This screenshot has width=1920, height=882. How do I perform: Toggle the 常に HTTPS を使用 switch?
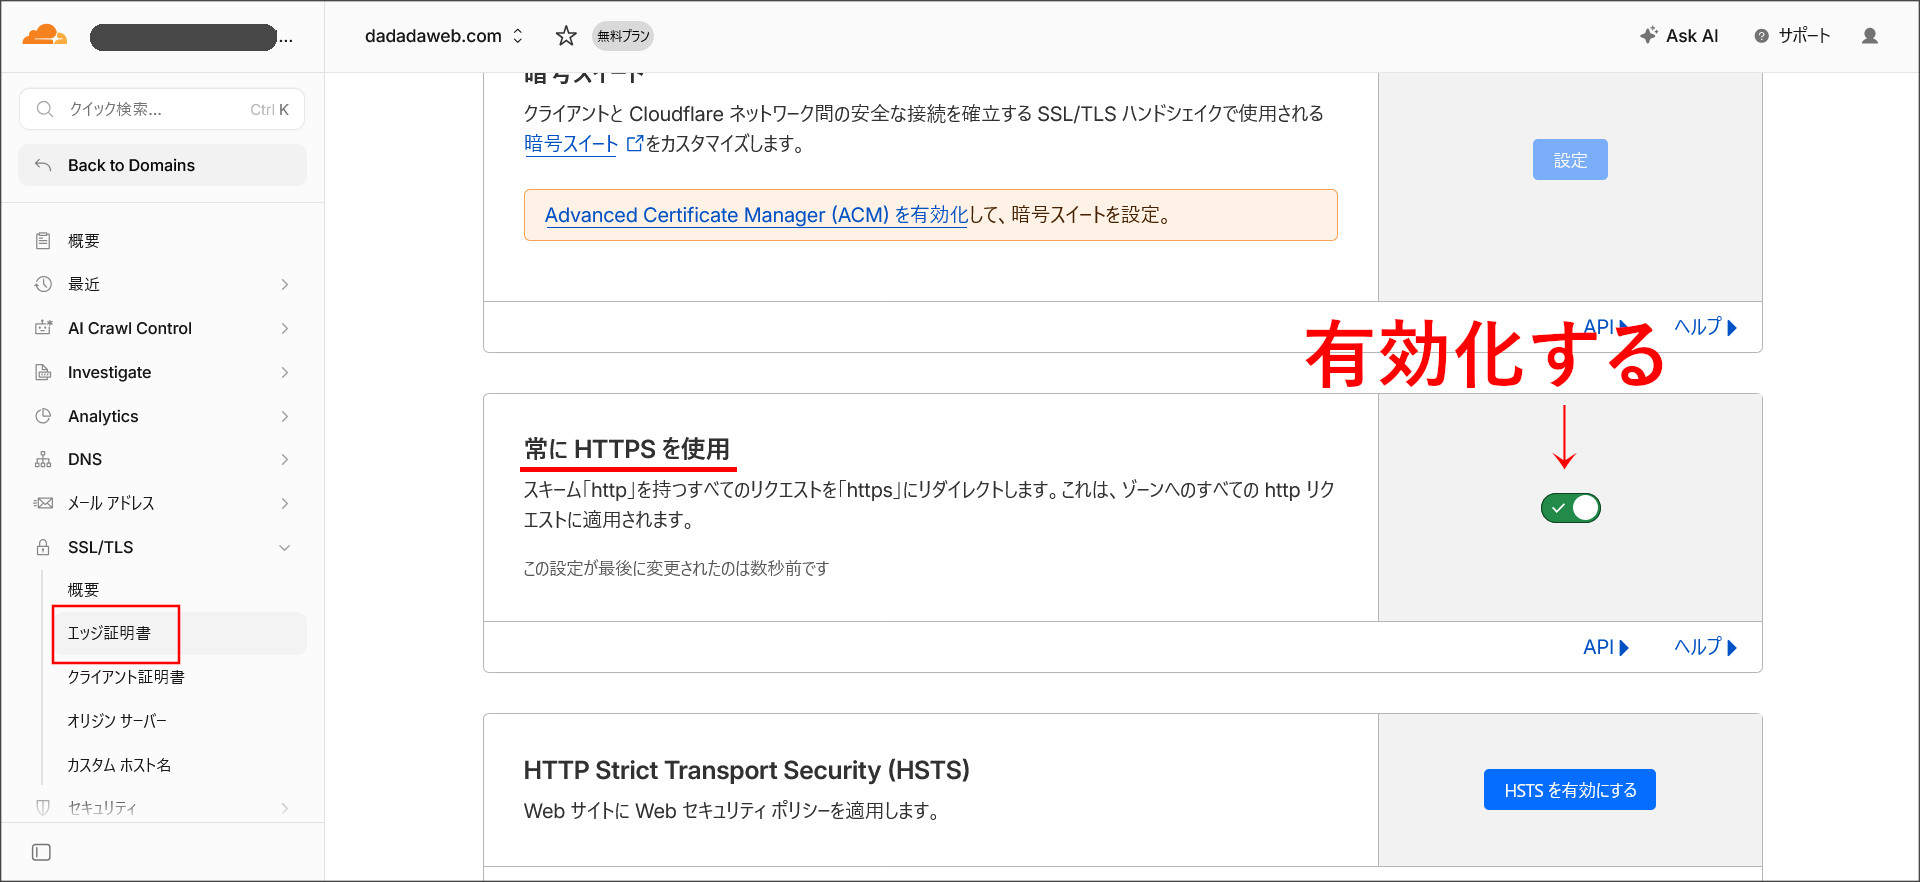point(1570,508)
